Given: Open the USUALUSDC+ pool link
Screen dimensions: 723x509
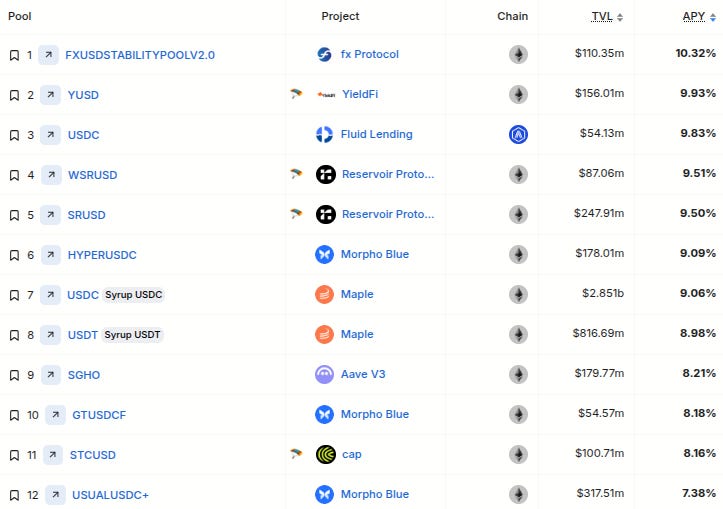Looking at the screenshot, I should (110, 495).
